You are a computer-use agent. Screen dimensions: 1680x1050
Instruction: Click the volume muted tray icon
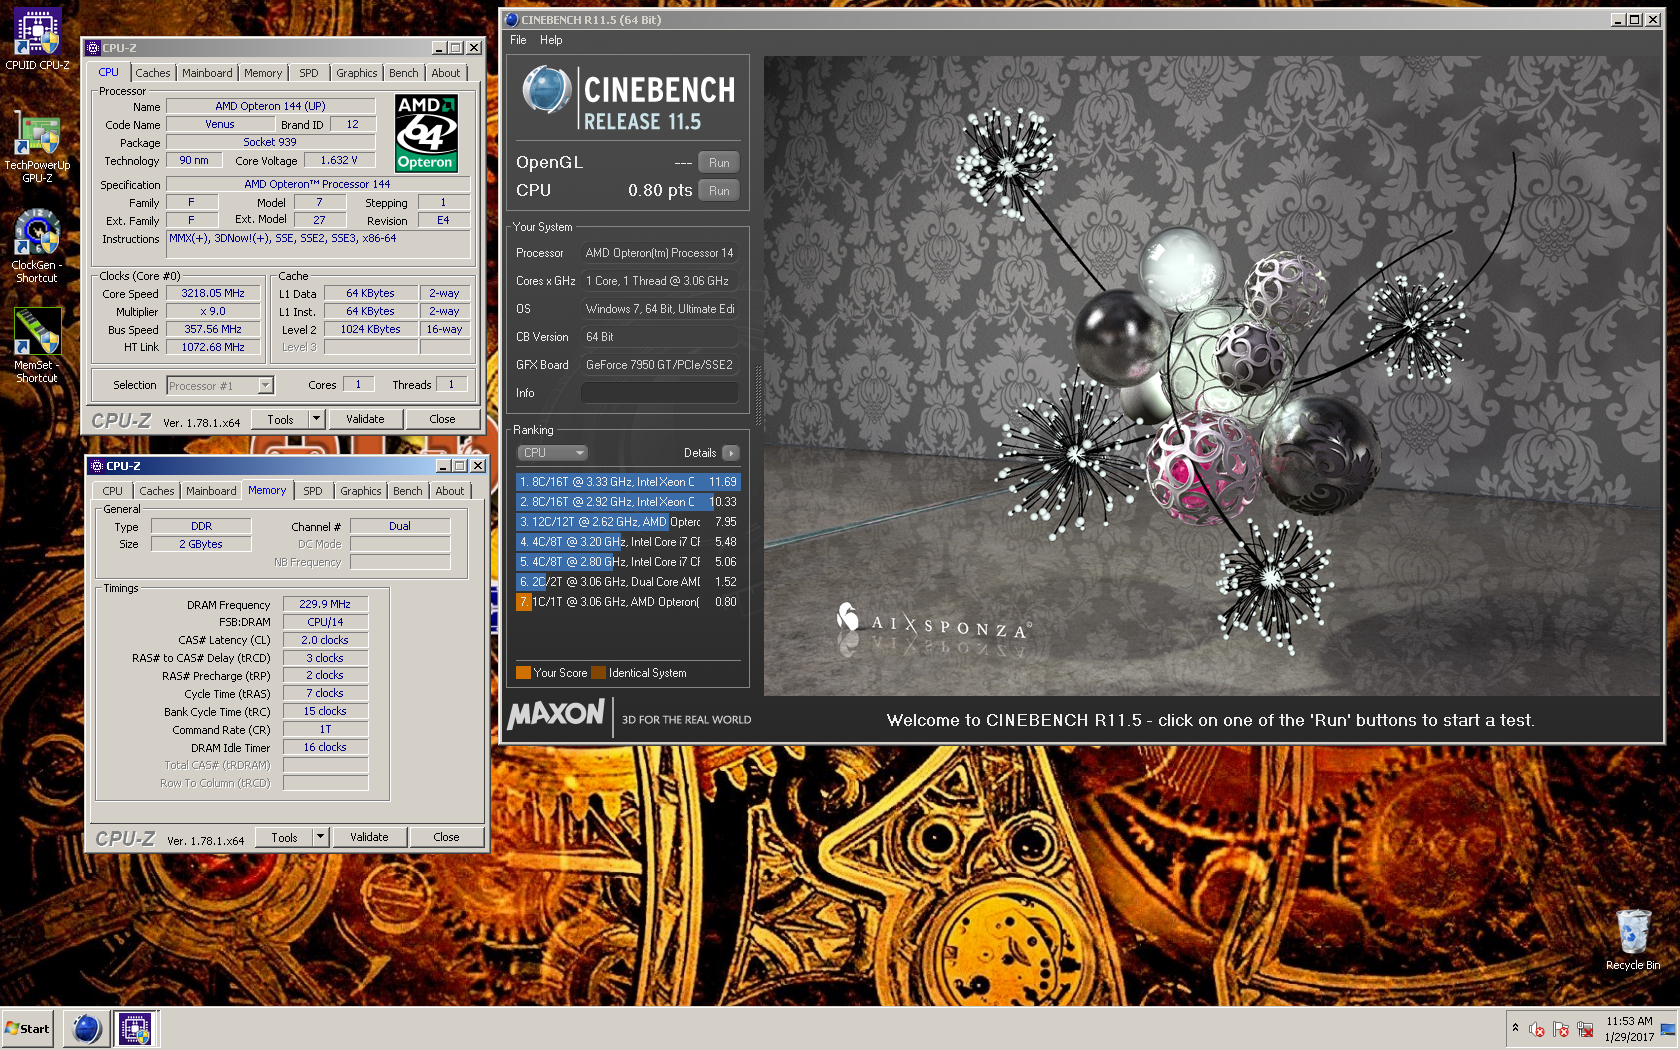tap(1537, 1029)
